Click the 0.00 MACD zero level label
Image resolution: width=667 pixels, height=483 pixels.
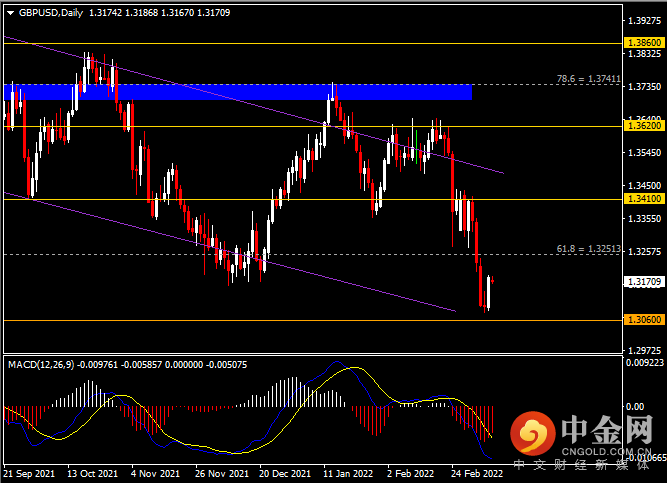pyautogui.click(x=635, y=406)
